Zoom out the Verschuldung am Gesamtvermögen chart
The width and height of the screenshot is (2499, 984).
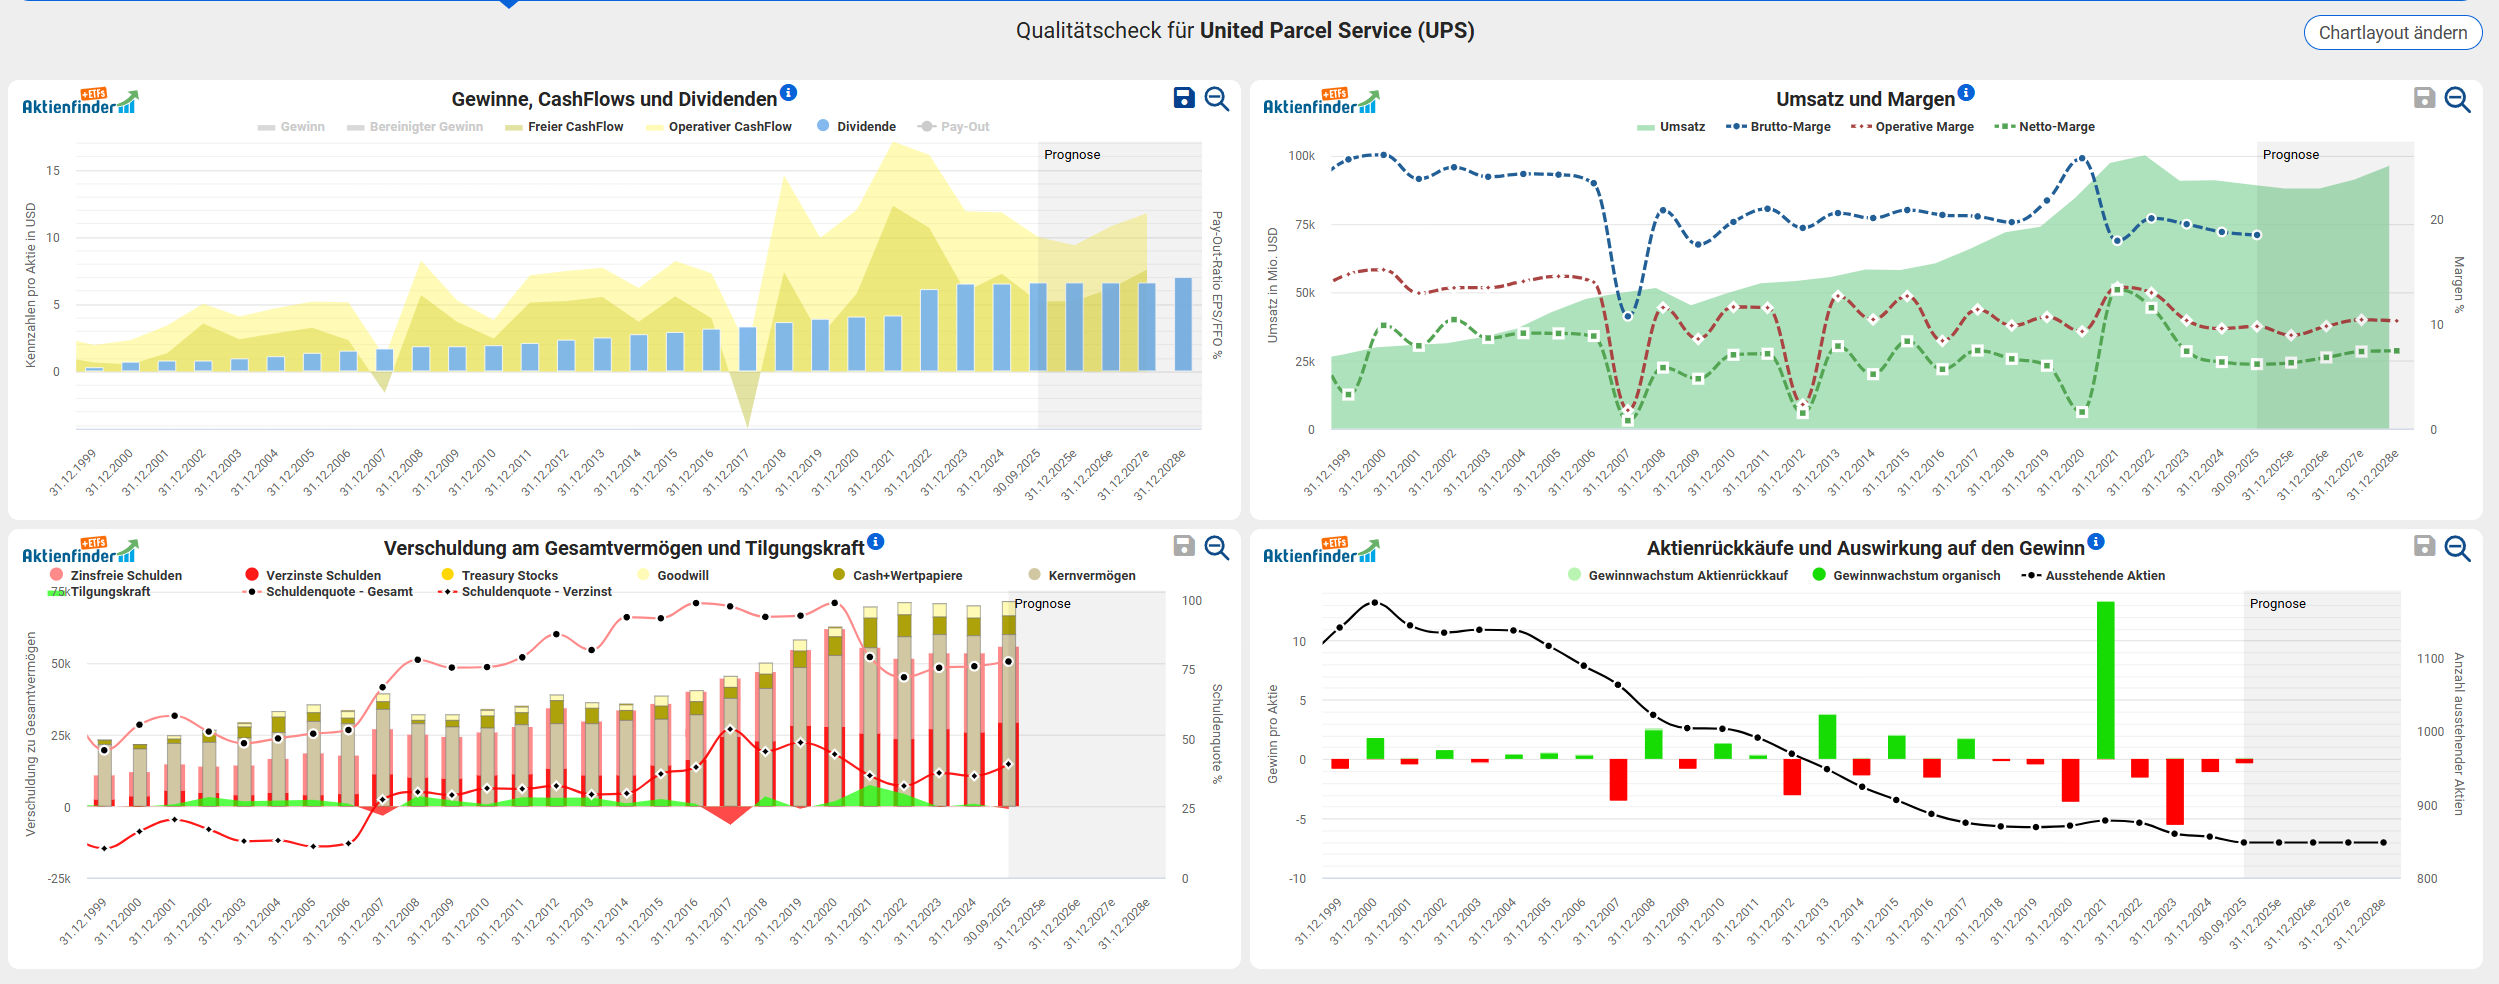coord(1217,547)
